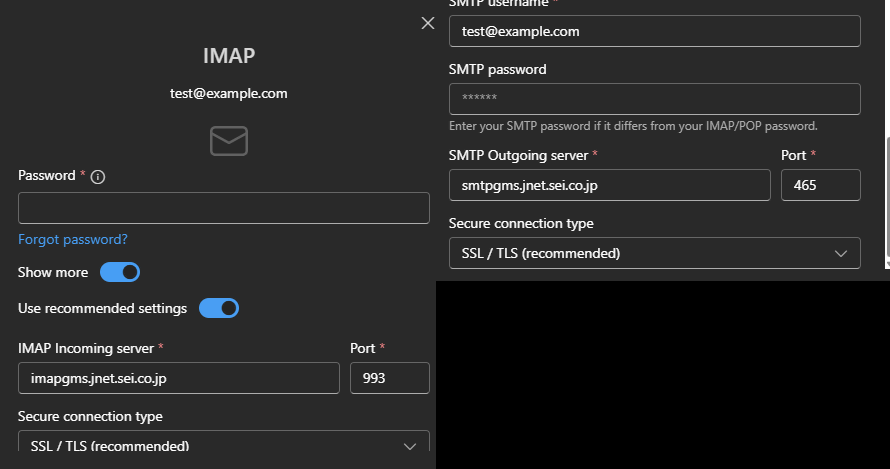Focus the SMTP password field
Viewport: 890px width, 469px height.
coord(654,99)
